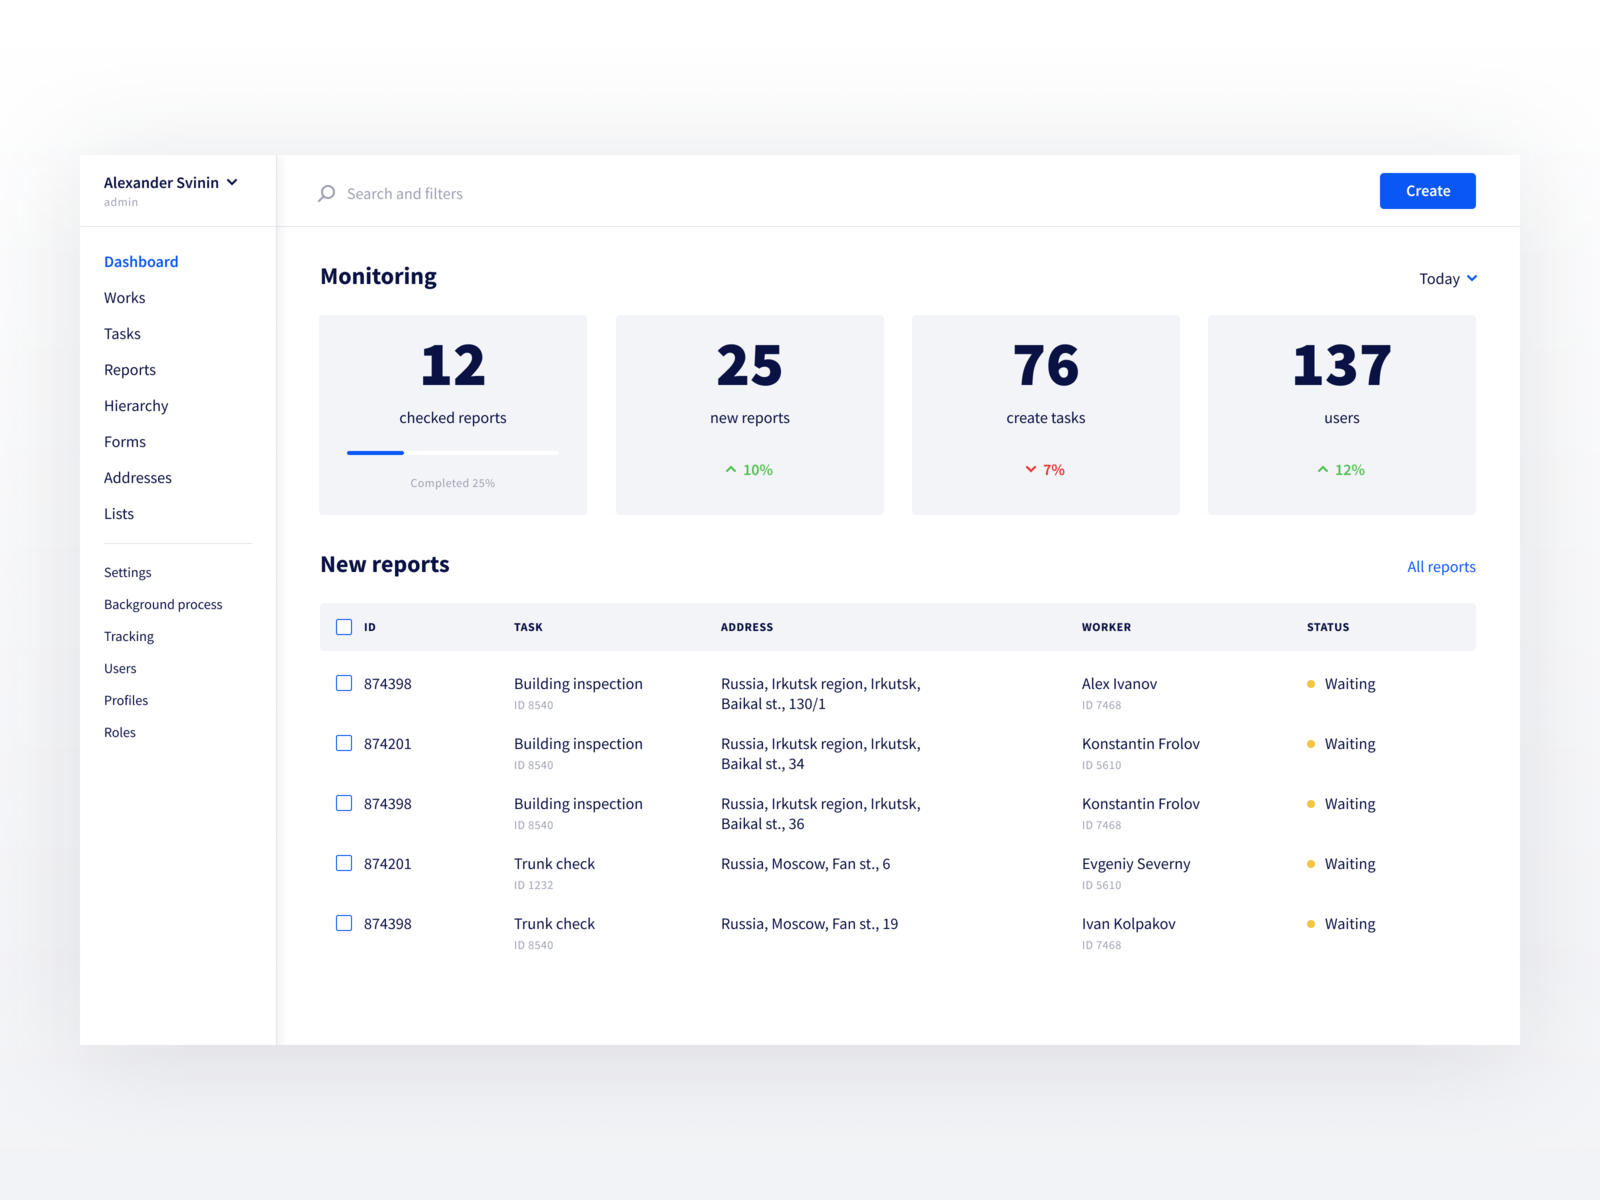Open the 76 create tasks card

coord(1046,415)
